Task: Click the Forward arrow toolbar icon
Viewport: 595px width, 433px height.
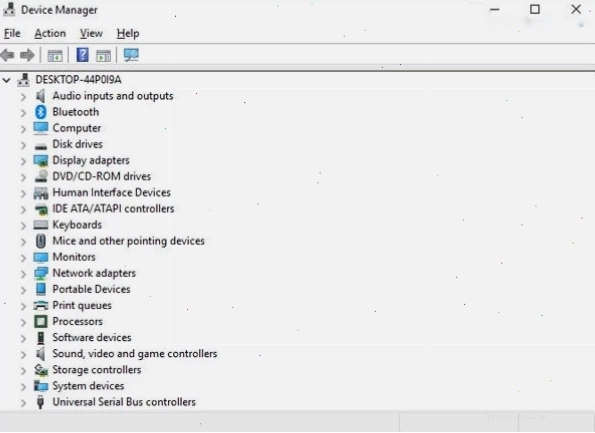Action: [x=27, y=55]
